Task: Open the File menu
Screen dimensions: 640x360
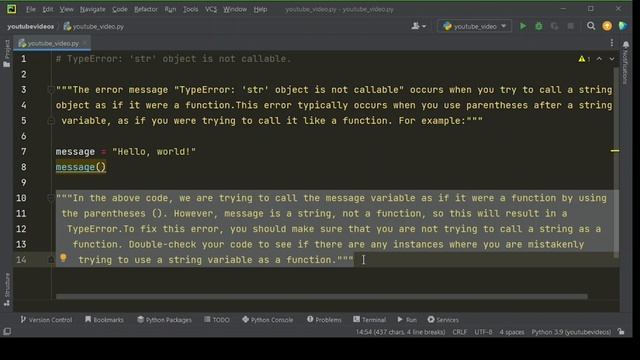Action: (x=31, y=9)
